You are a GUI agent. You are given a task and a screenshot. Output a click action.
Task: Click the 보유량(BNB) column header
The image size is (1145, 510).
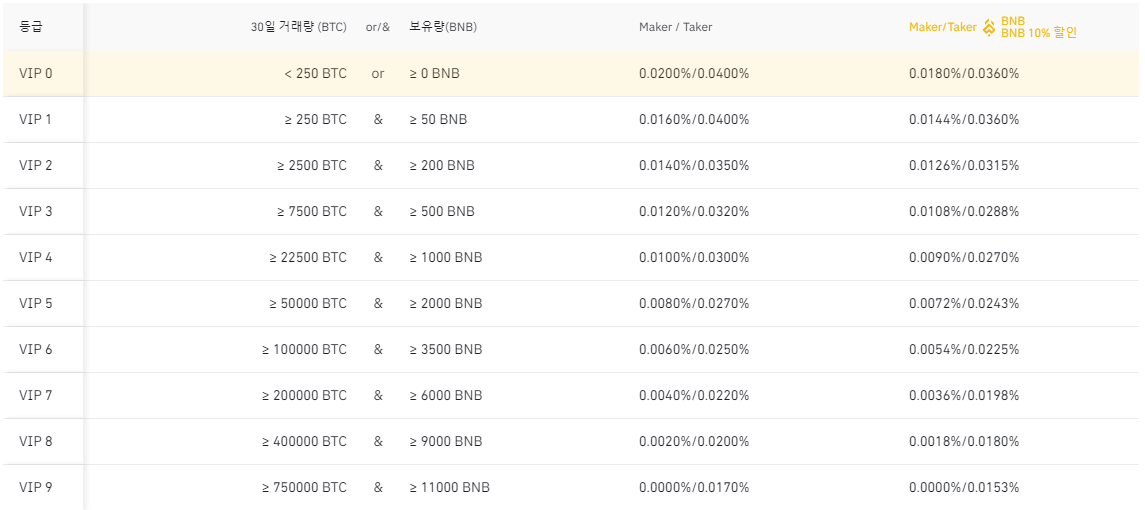point(443,27)
